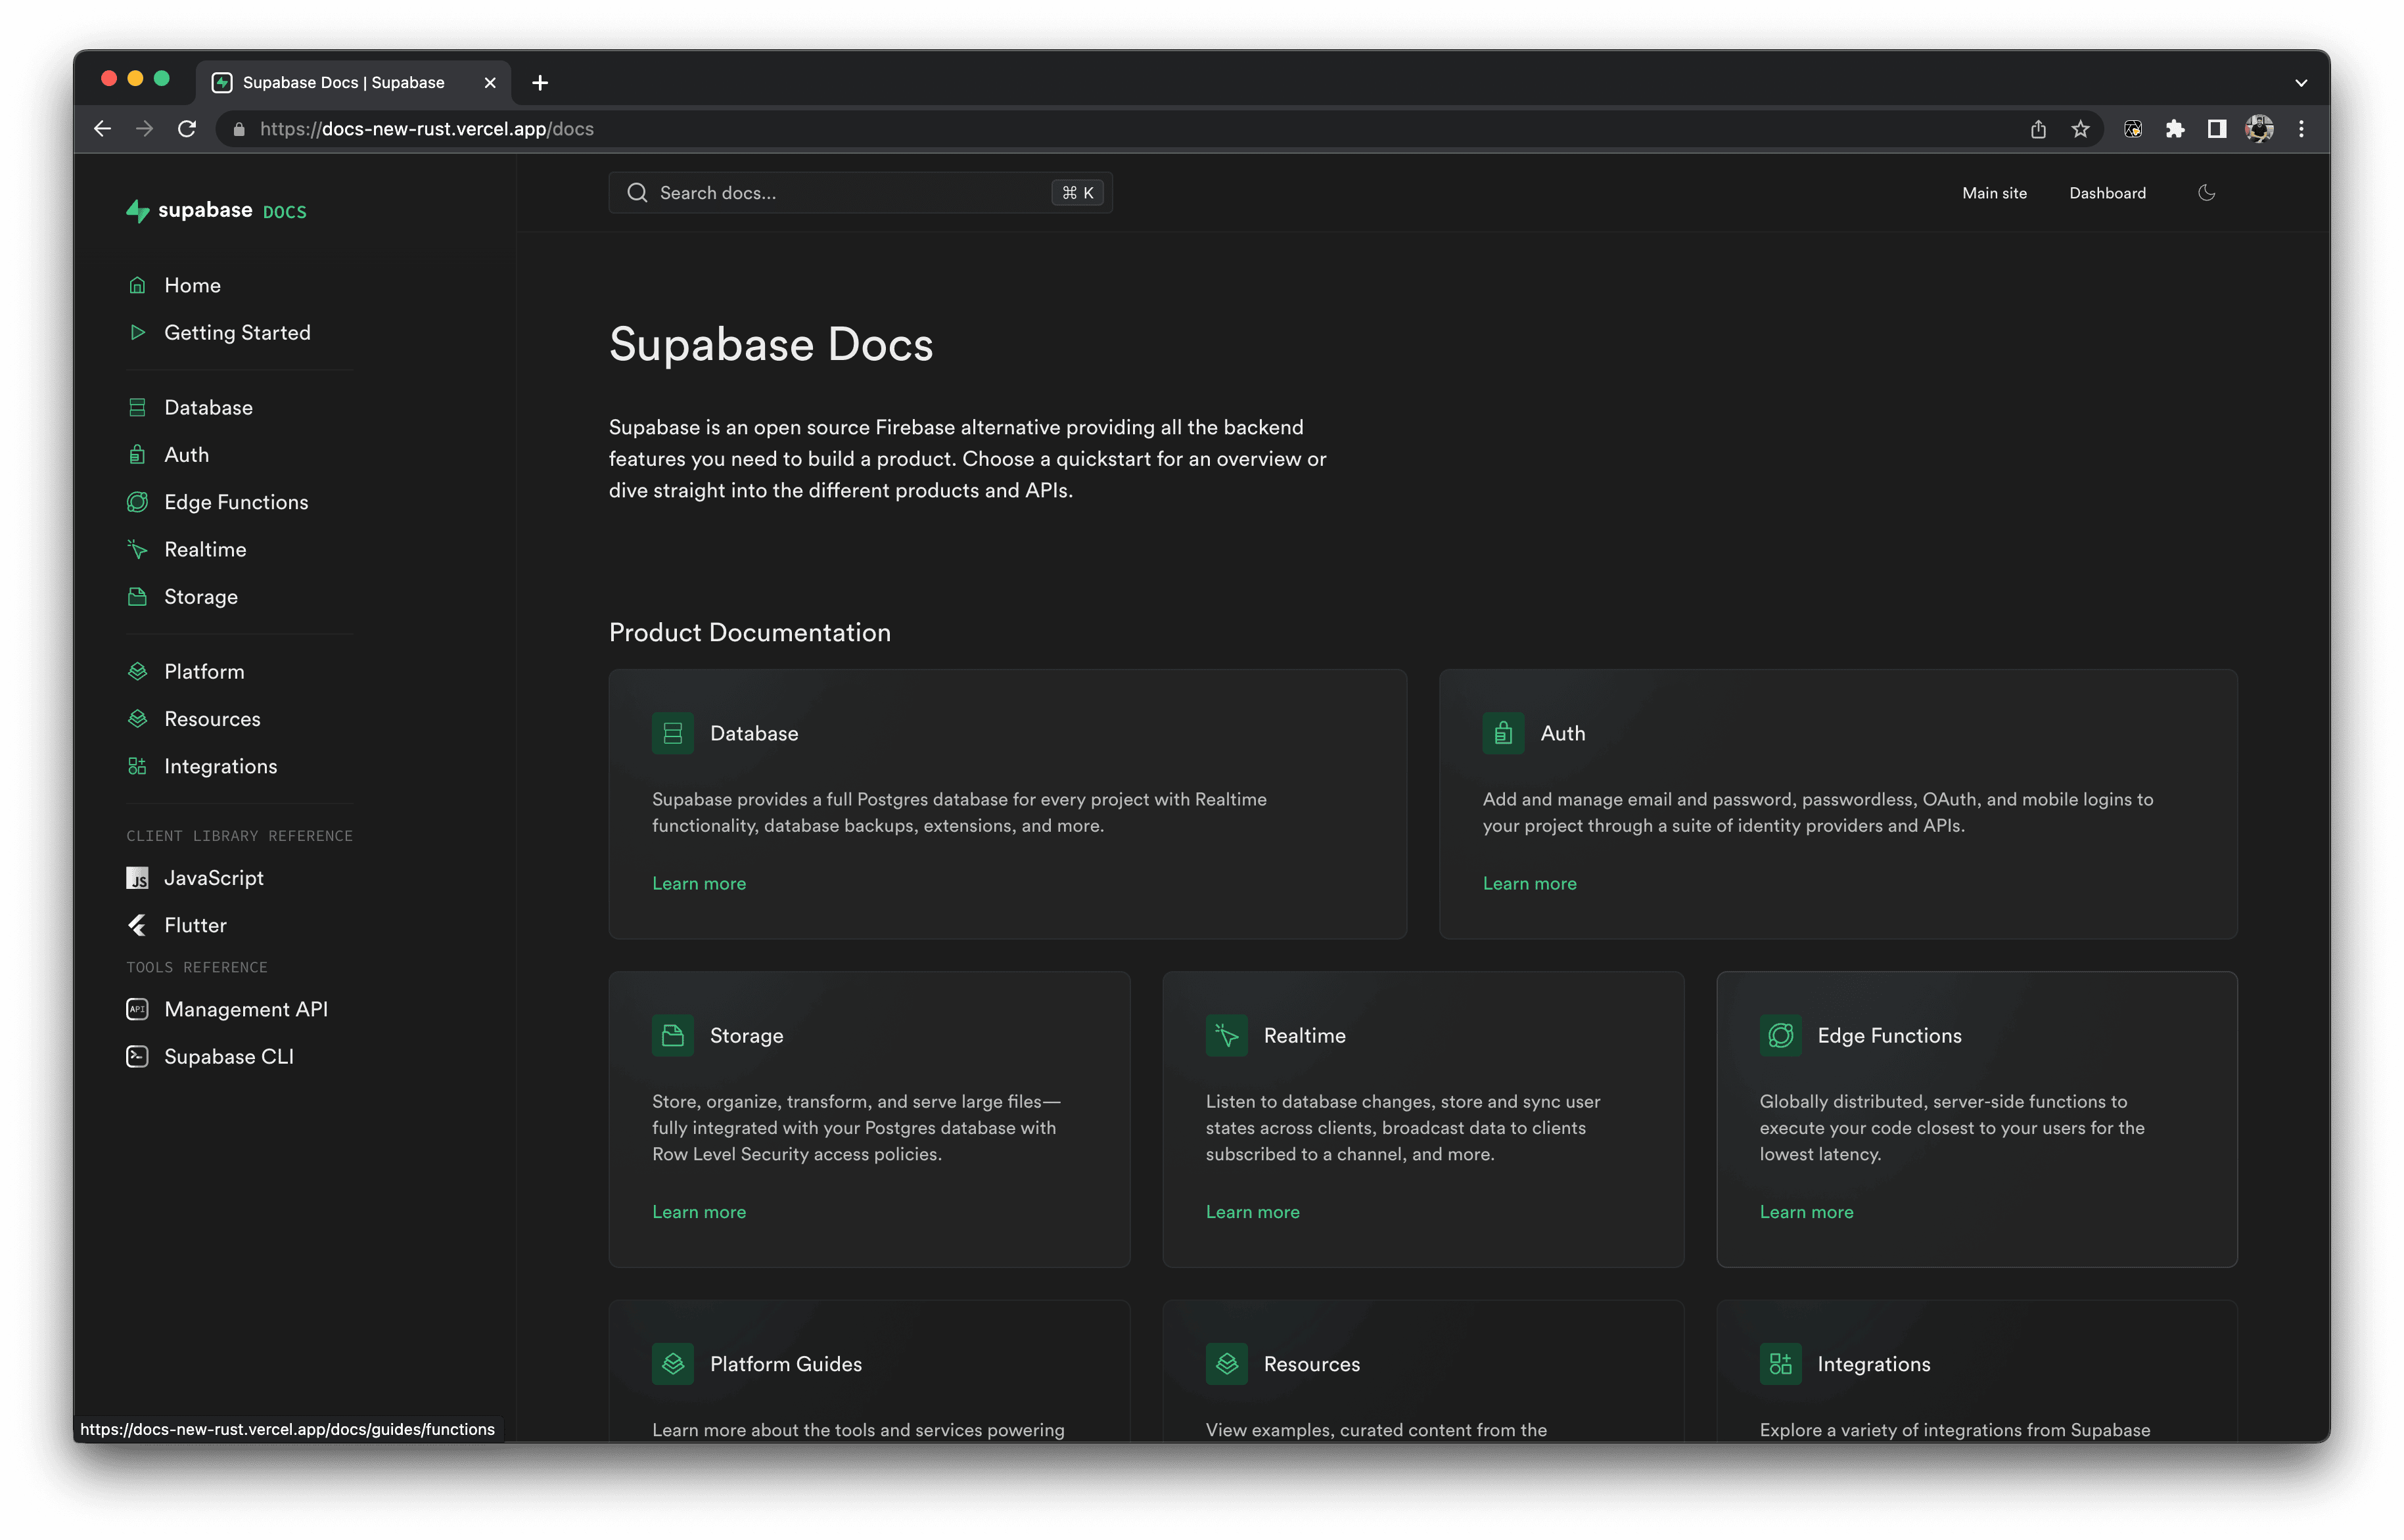Click Learn more under Edge Functions card
This screenshot has width=2404, height=1540.
tap(1806, 1211)
